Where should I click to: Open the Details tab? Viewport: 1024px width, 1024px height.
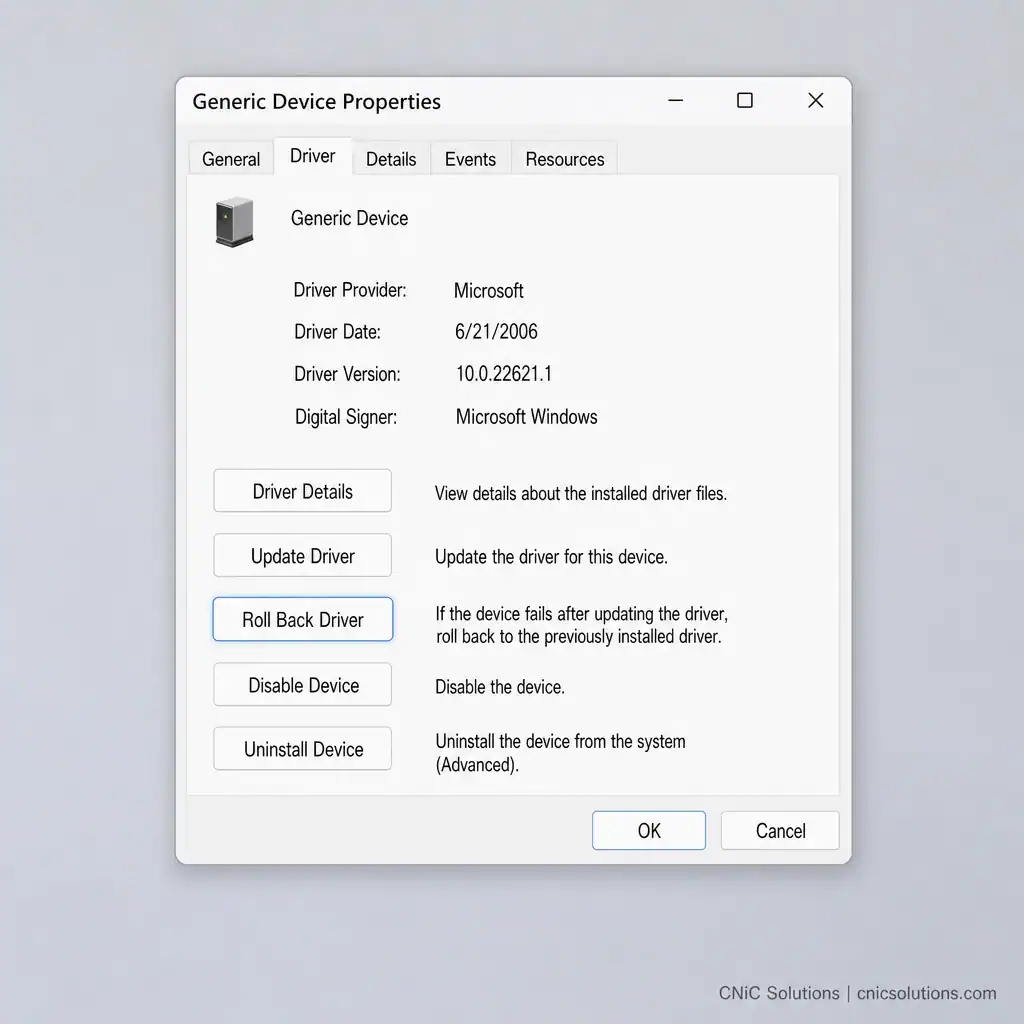391,159
